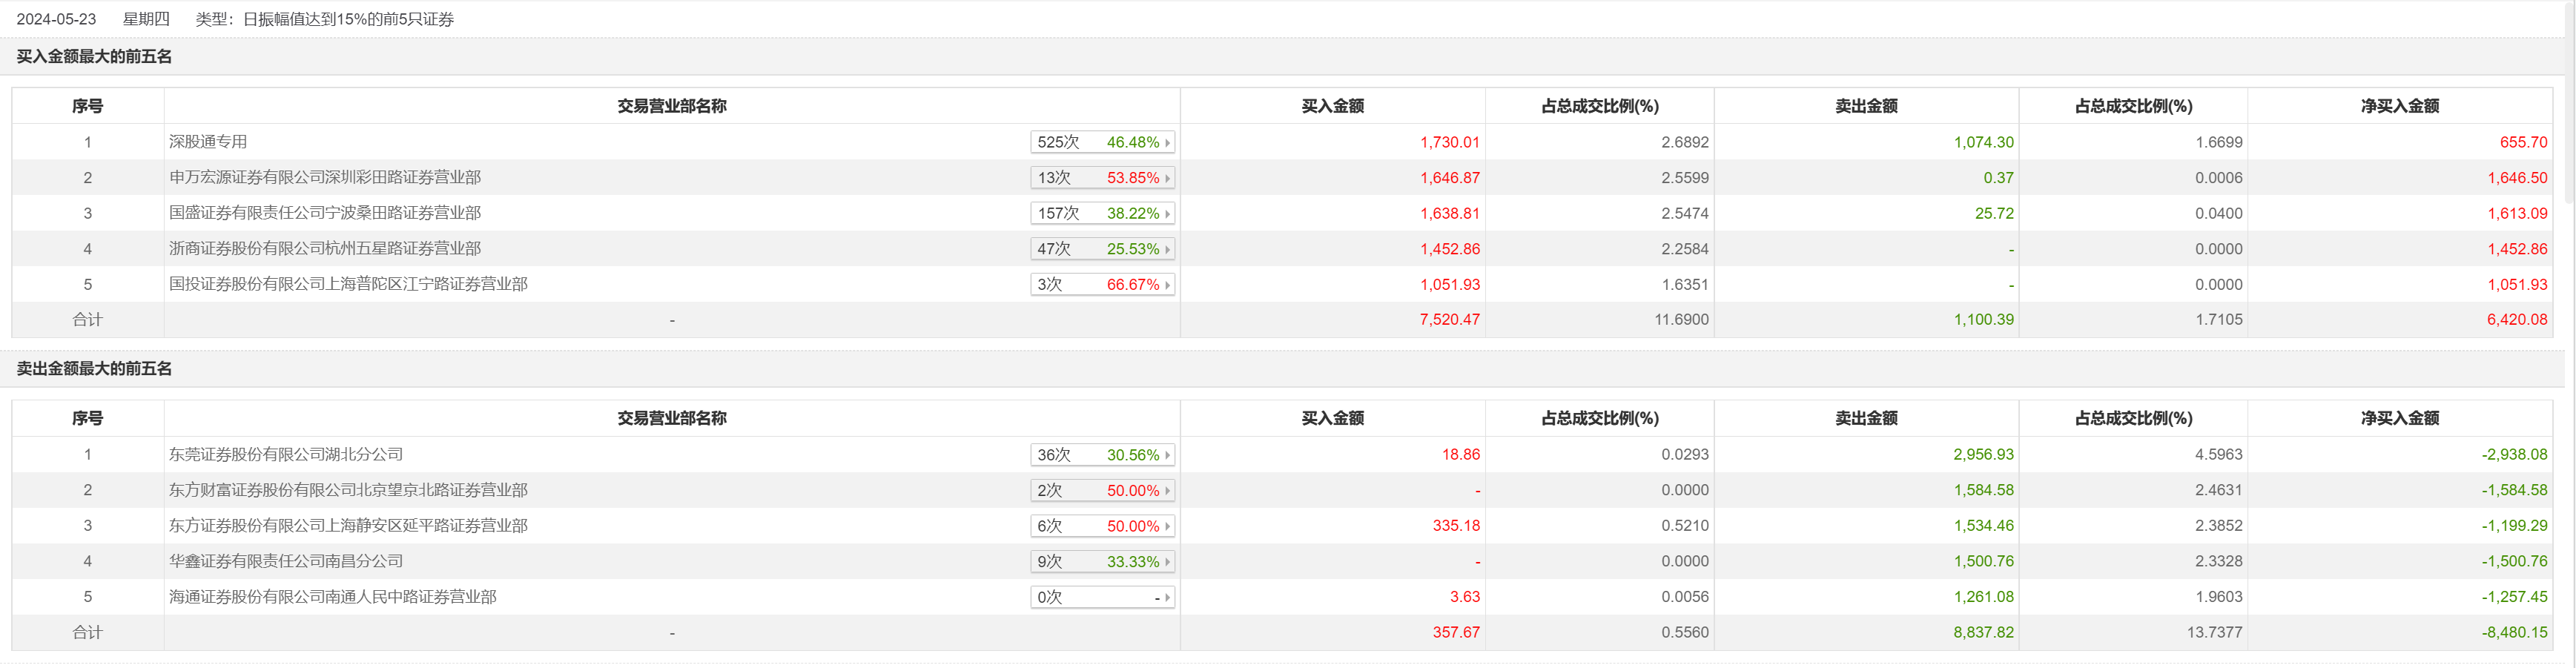
Task: Click 东方财富证券北京望京北路证券营业部 link
Action: pyautogui.click(x=348, y=491)
